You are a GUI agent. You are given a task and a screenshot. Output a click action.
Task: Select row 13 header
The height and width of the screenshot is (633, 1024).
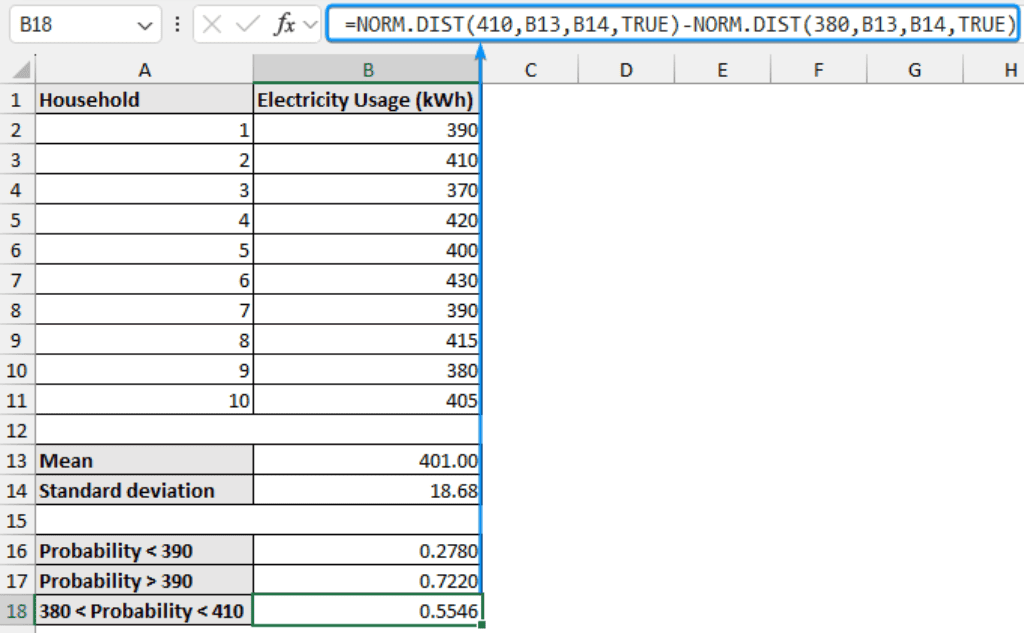tap(17, 460)
